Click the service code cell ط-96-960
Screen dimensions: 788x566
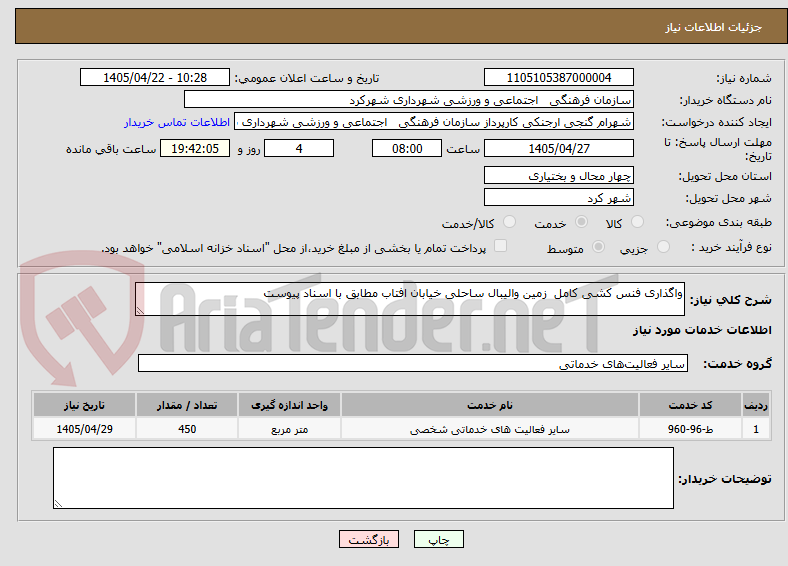pos(691,429)
